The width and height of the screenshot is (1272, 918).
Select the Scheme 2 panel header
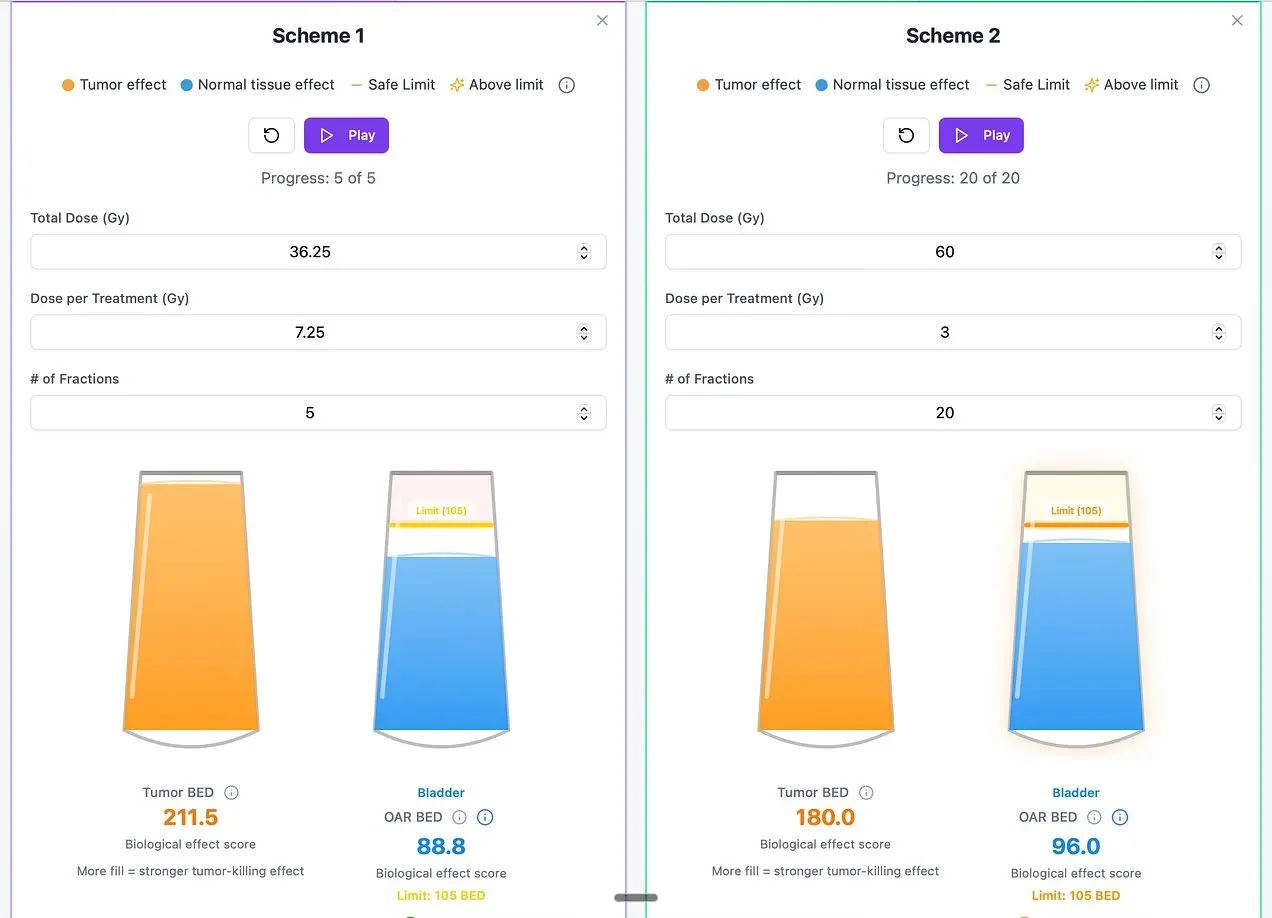click(953, 35)
